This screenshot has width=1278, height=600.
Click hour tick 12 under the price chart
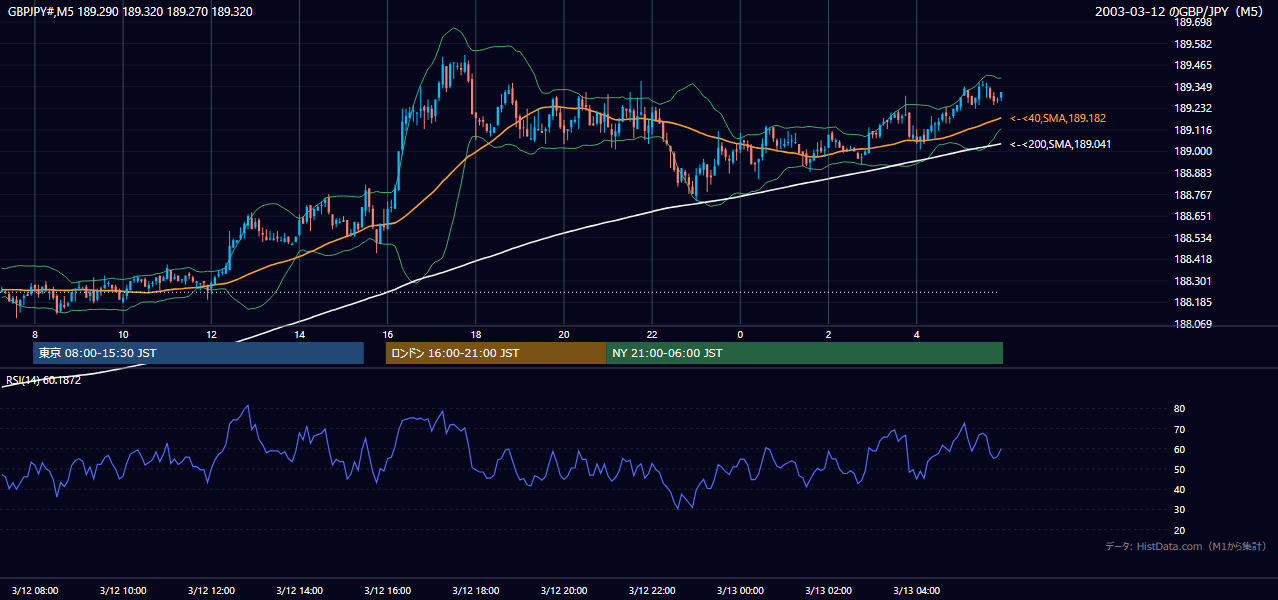[211, 334]
